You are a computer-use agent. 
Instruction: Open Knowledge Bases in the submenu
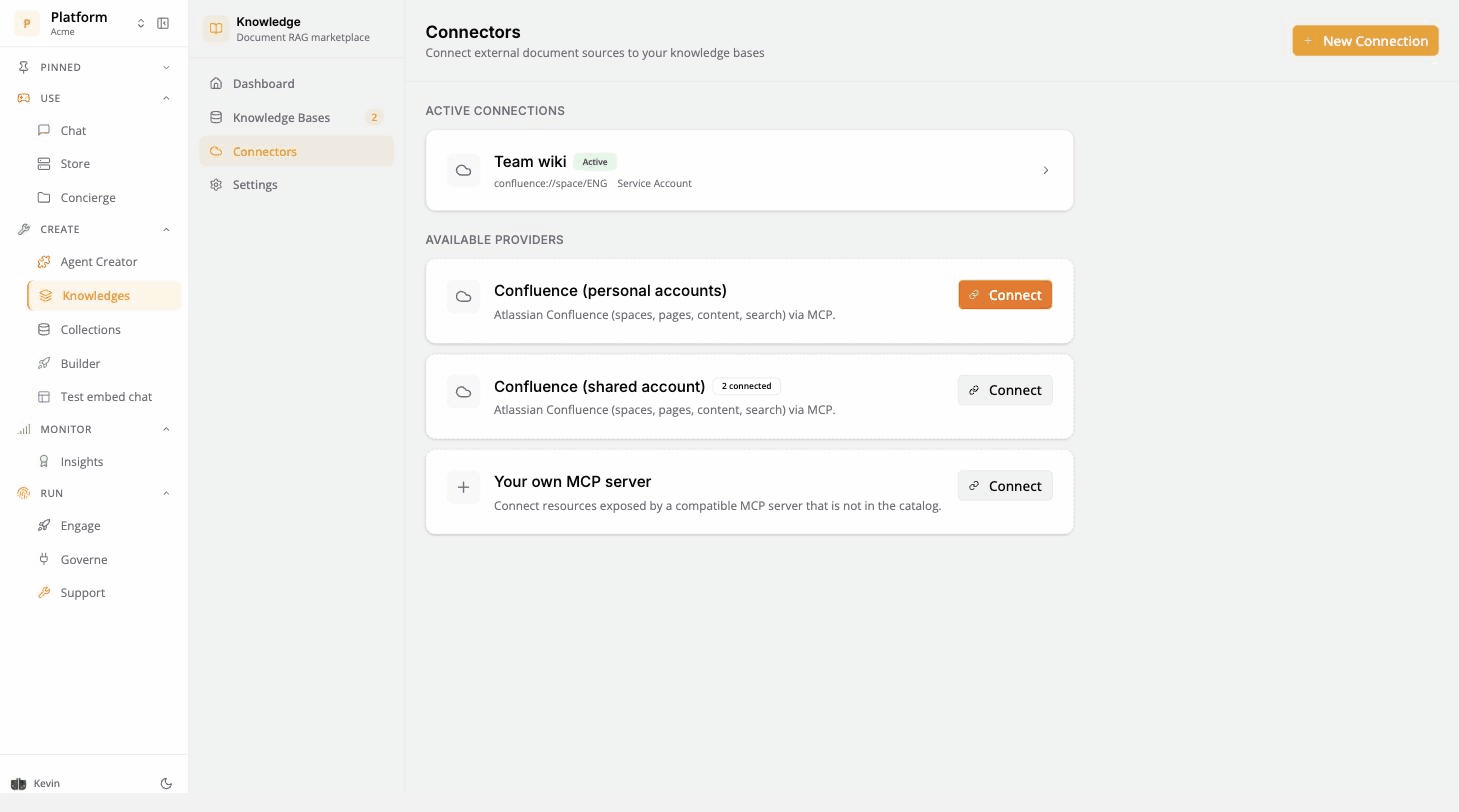pyautogui.click(x=296, y=117)
